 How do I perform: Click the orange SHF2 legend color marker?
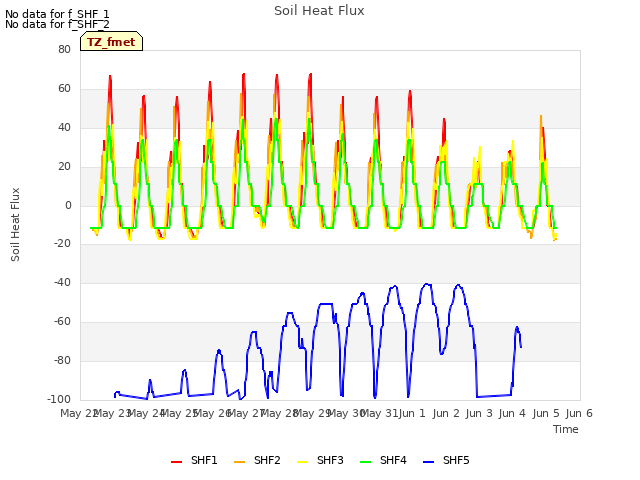tap(240, 462)
